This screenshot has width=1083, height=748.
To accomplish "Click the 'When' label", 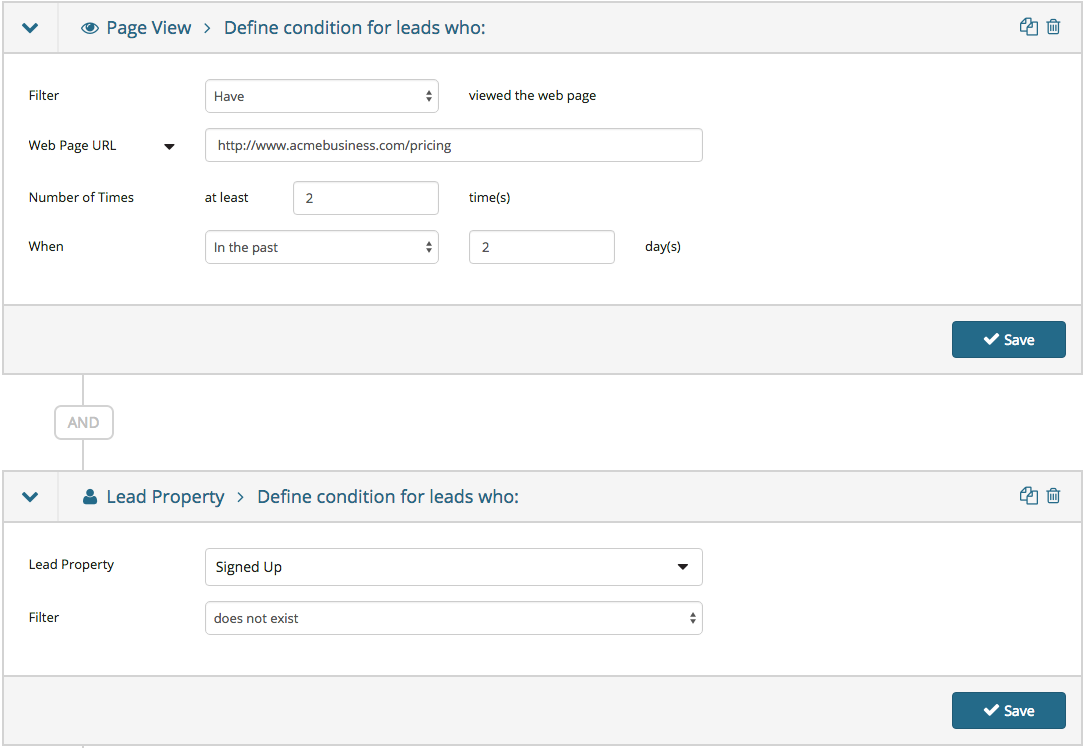I will [x=46, y=247].
